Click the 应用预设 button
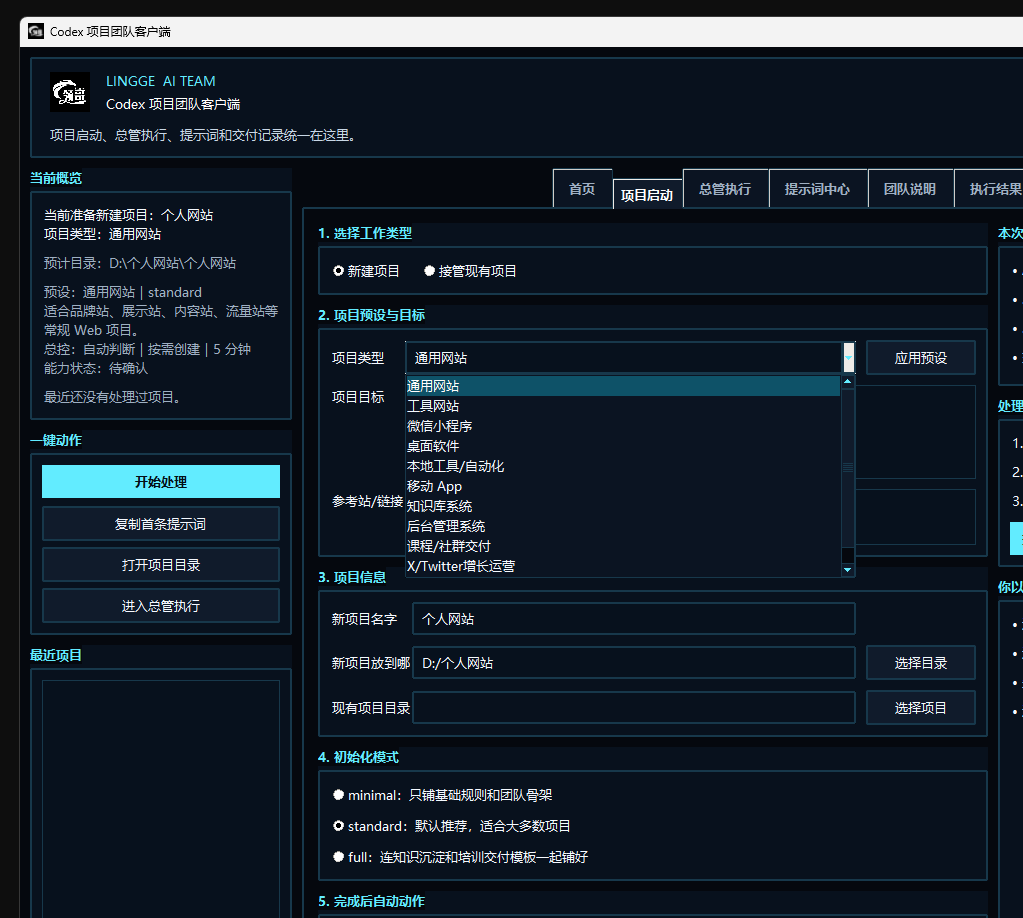 pyautogui.click(x=921, y=358)
